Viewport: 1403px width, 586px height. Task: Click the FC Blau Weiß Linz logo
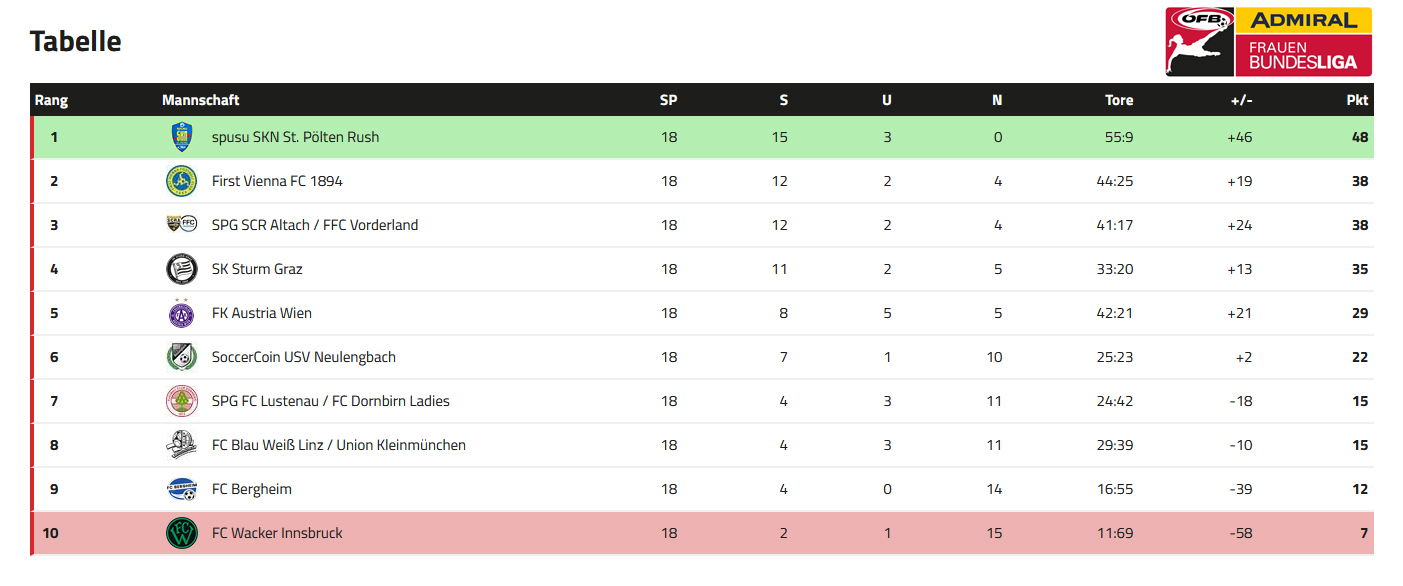coord(181,445)
